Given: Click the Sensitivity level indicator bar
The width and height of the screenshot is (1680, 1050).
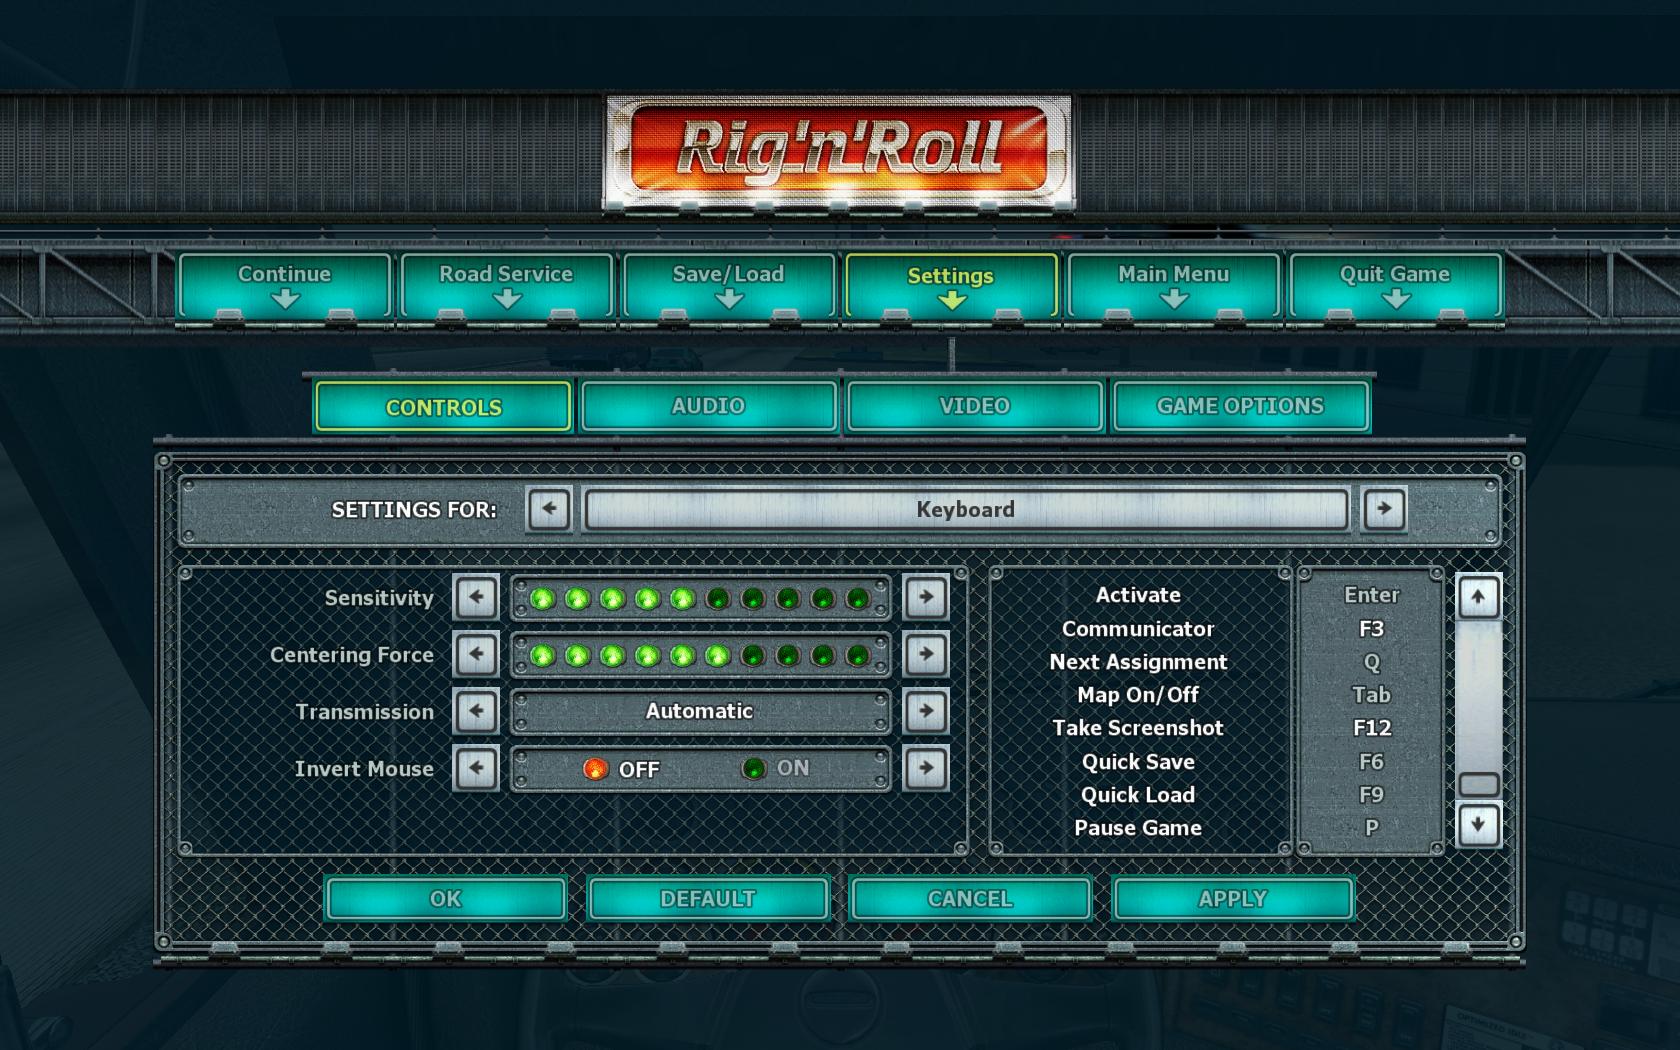Looking at the screenshot, I should pyautogui.click(x=700, y=598).
